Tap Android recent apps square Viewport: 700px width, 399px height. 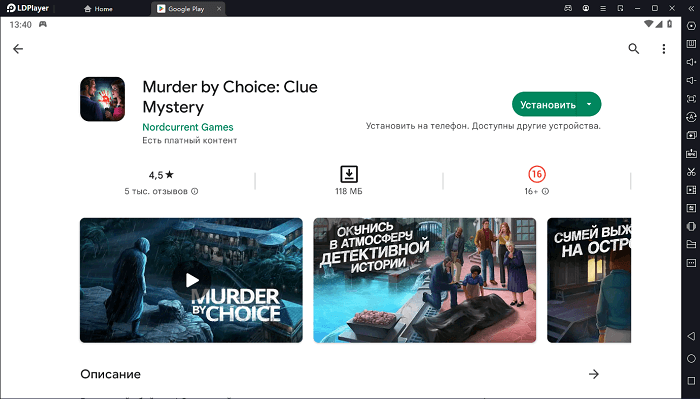pyautogui.click(x=691, y=381)
